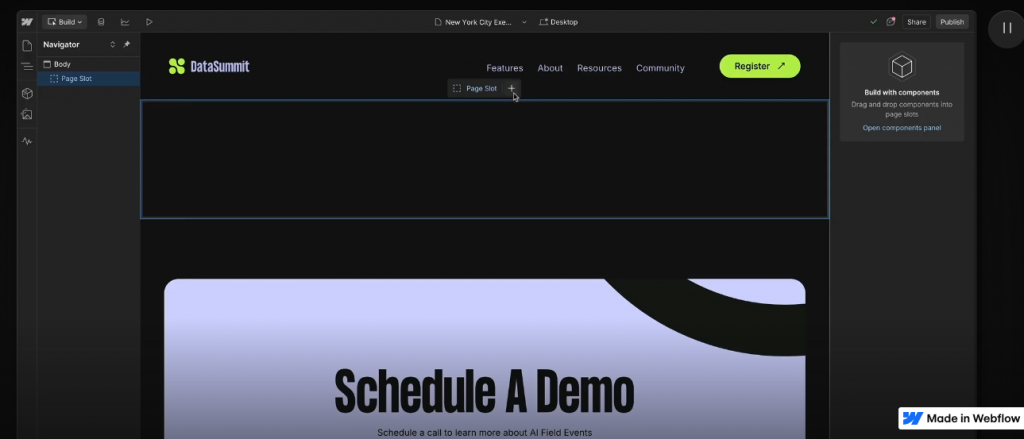Pin the Navigator panel
The height and width of the screenshot is (439, 1024).
(x=127, y=44)
